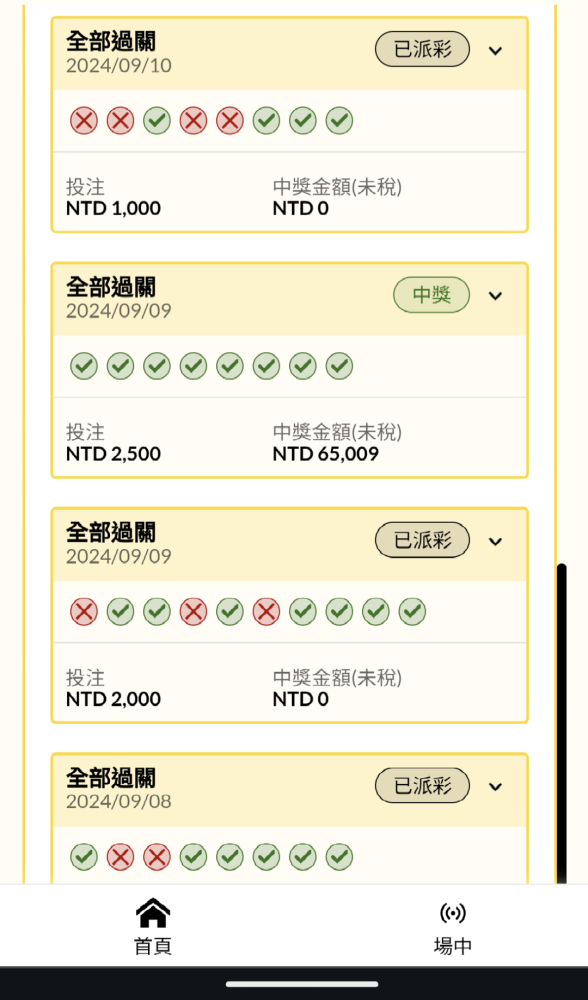This screenshot has height=1000, width=588.
Task: Tap the Home house icon
Action: [153, 913]
